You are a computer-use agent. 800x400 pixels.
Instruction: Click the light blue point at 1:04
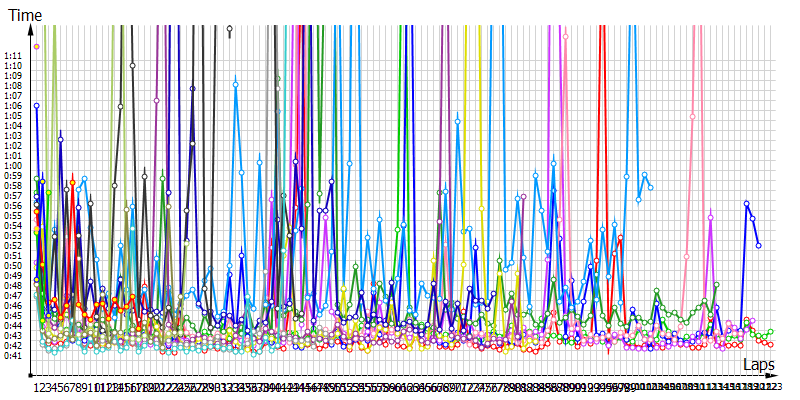(x=458, y=122)
